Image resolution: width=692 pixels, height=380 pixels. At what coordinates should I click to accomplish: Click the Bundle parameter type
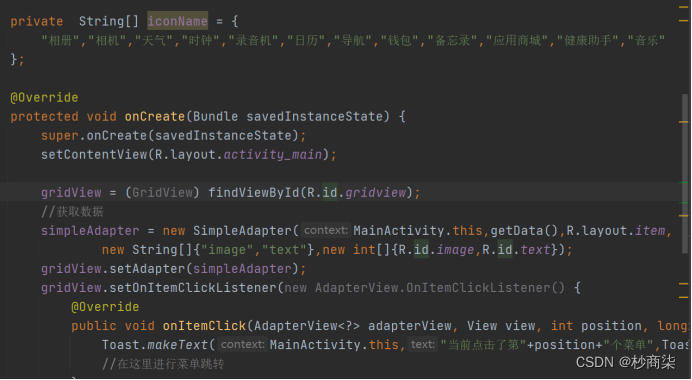click(x=215, y=117)
